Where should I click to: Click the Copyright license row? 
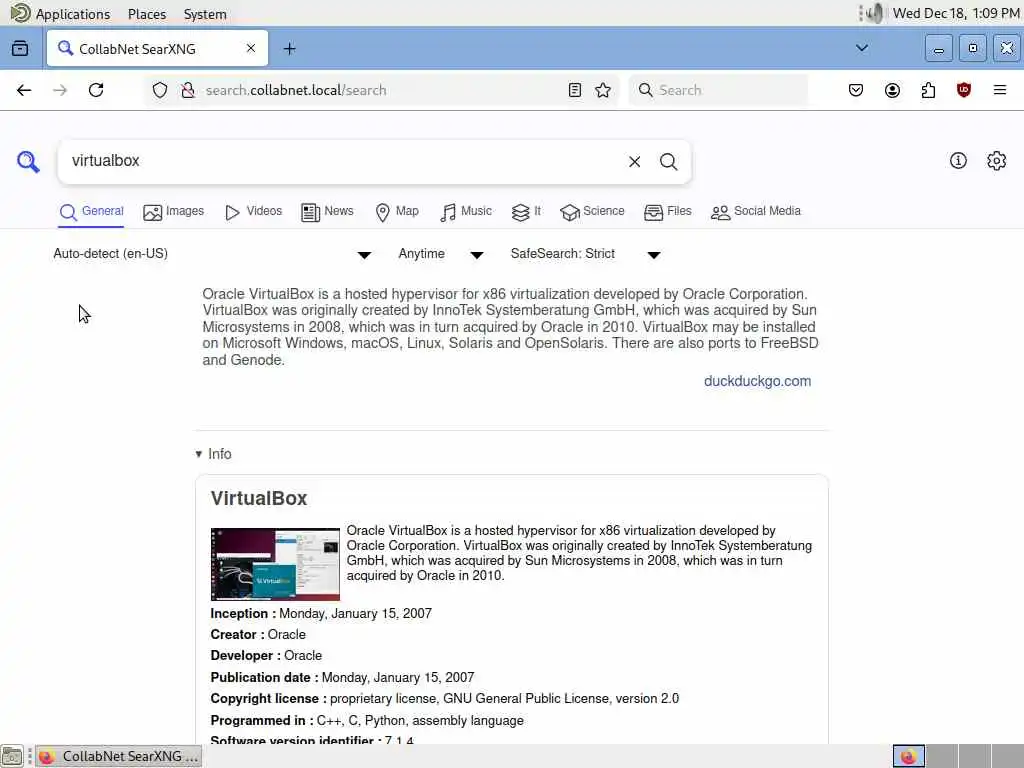pos(444,699)
